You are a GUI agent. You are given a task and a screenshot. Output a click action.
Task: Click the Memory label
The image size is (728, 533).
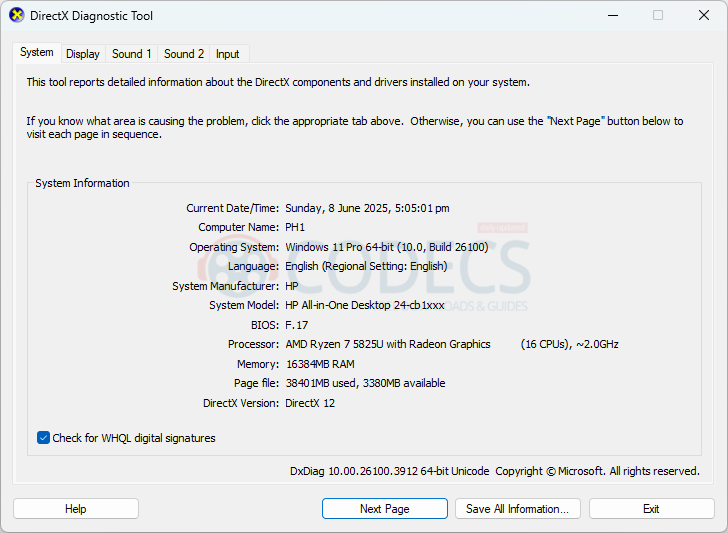258,364
